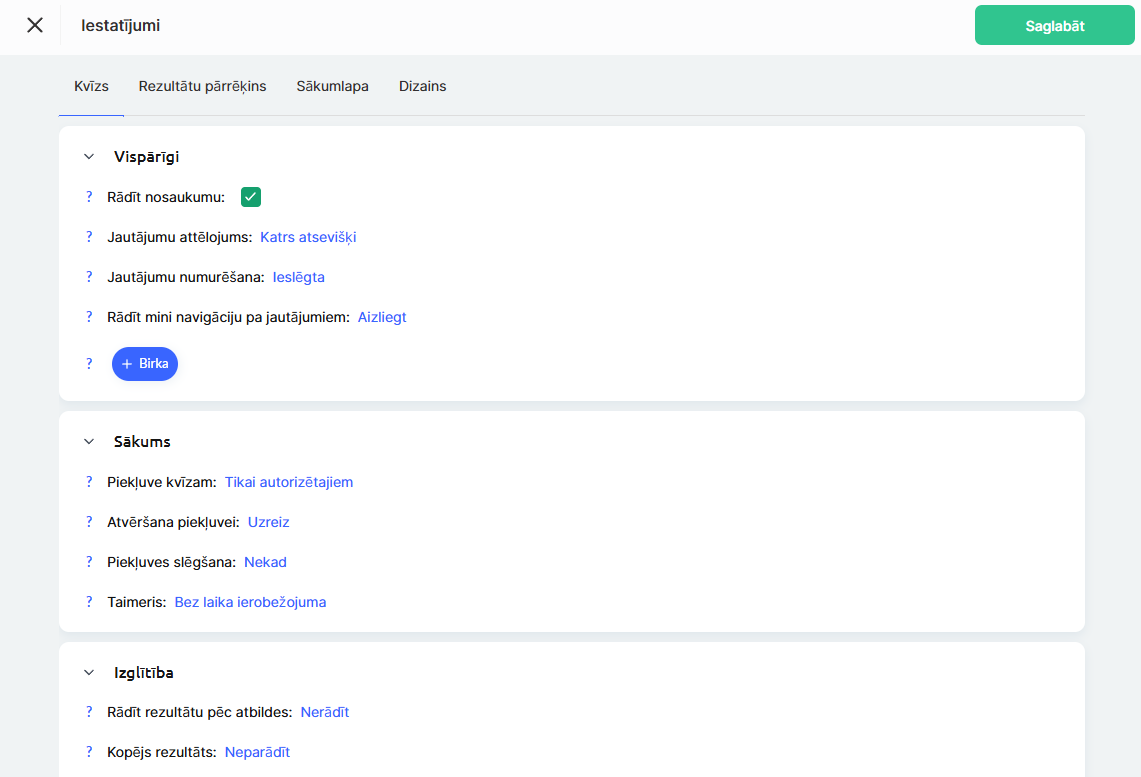The height and width of the screenshot is (777, 1141).
Task: Open the Dizains tab
Action: click(x=422, y=86)
